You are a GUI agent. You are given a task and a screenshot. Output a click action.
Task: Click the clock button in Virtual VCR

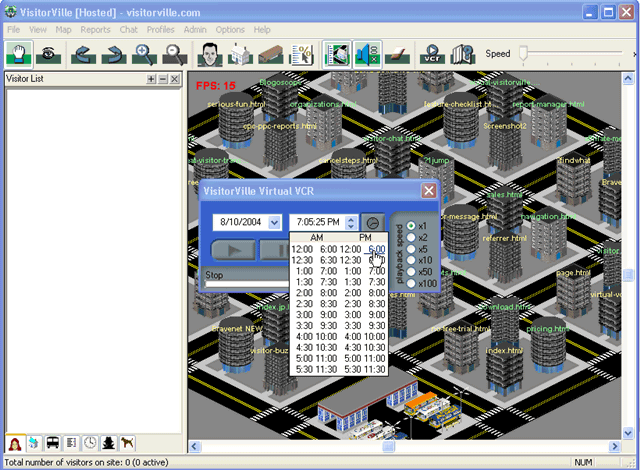coord(373,222)
